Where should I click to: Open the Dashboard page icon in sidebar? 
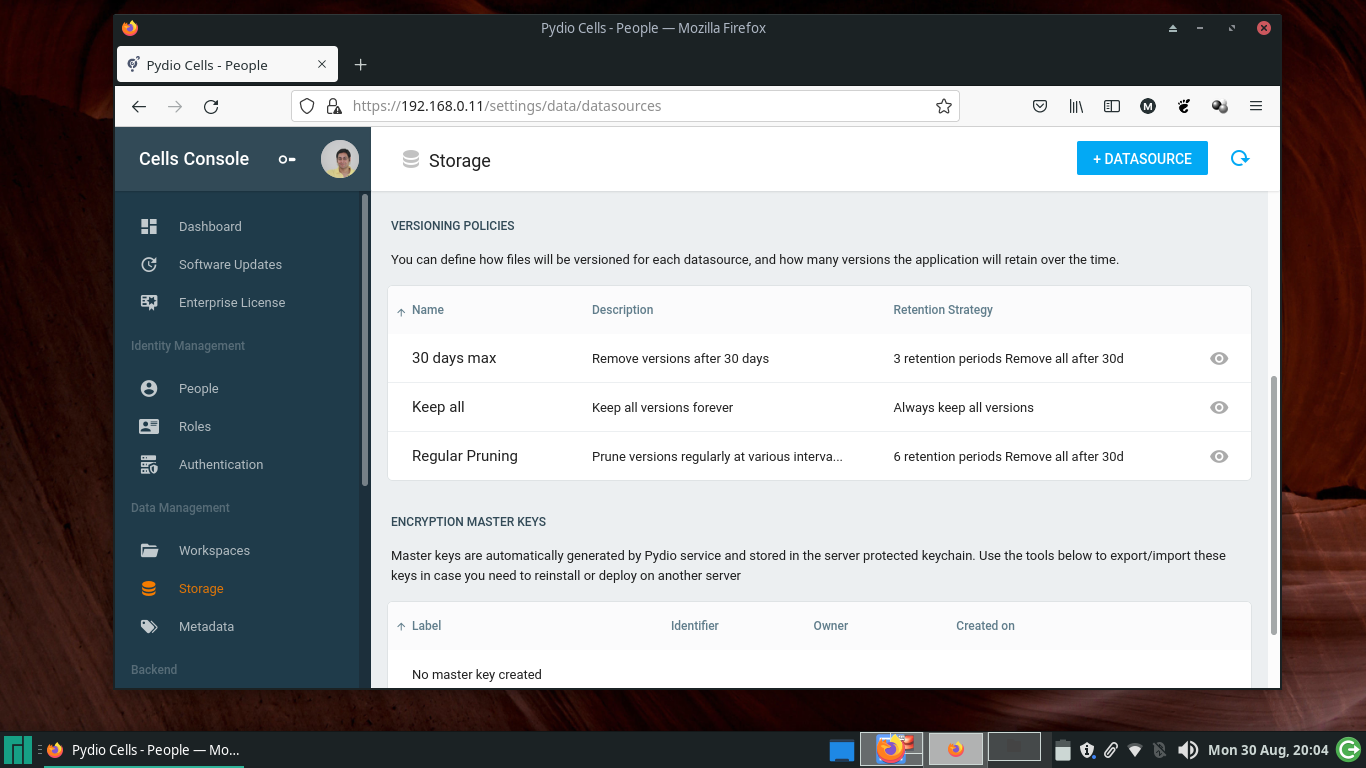(x=149, y=226)
